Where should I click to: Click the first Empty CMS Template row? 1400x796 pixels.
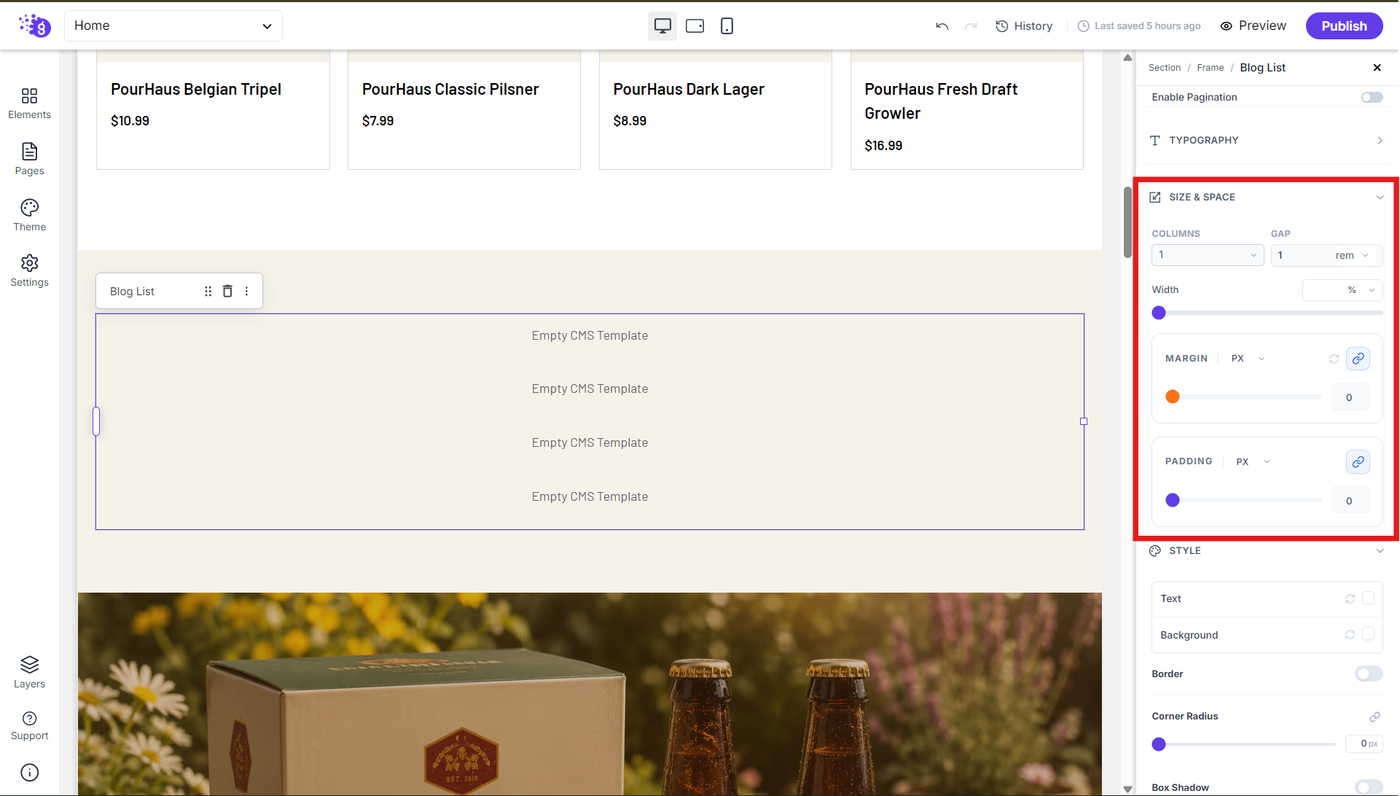(590, 336)
